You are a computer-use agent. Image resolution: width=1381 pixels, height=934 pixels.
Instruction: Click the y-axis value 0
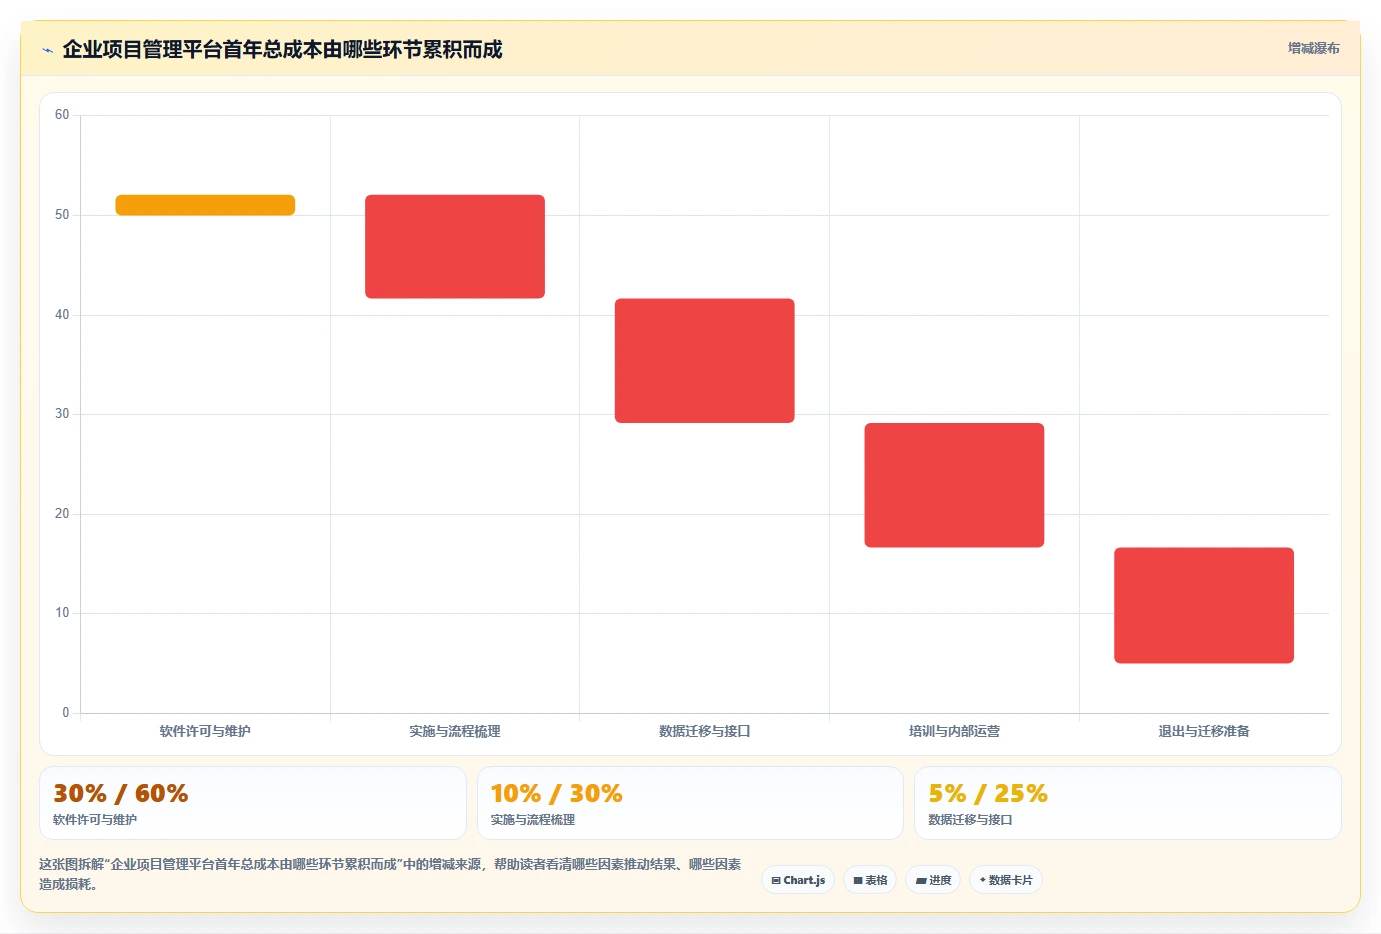66,713
